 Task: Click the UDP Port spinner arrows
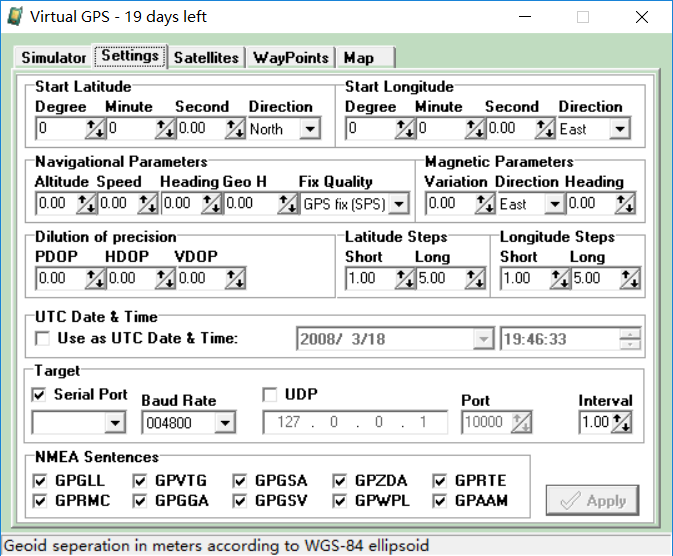[x=521, y=422]
